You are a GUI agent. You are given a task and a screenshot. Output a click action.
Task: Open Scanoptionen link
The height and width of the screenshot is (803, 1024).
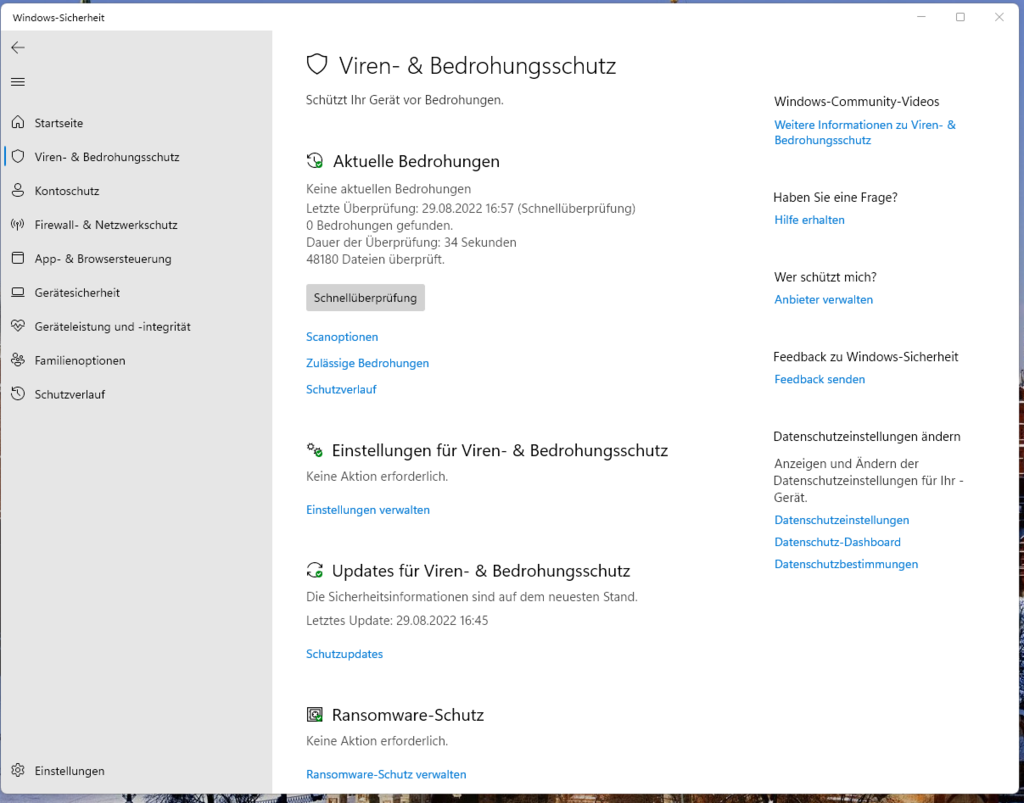tap(342, 337)
